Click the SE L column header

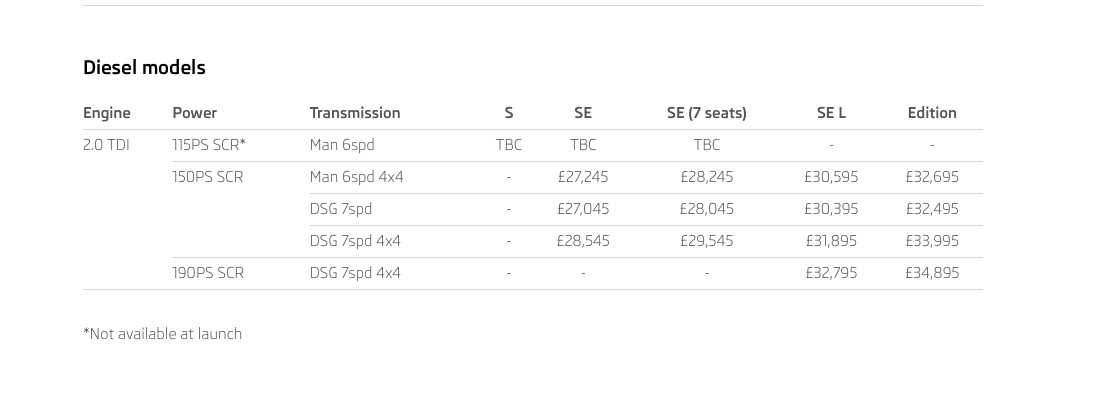tap(831, 113)
